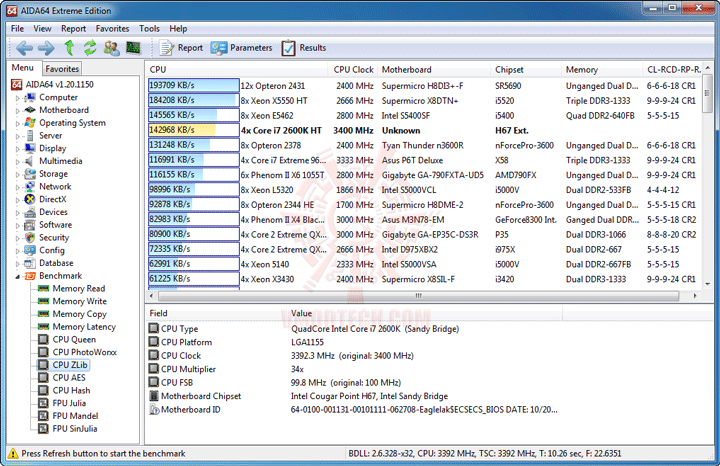
Task: Open benchmark Parameters
Action: coord(242,48)
